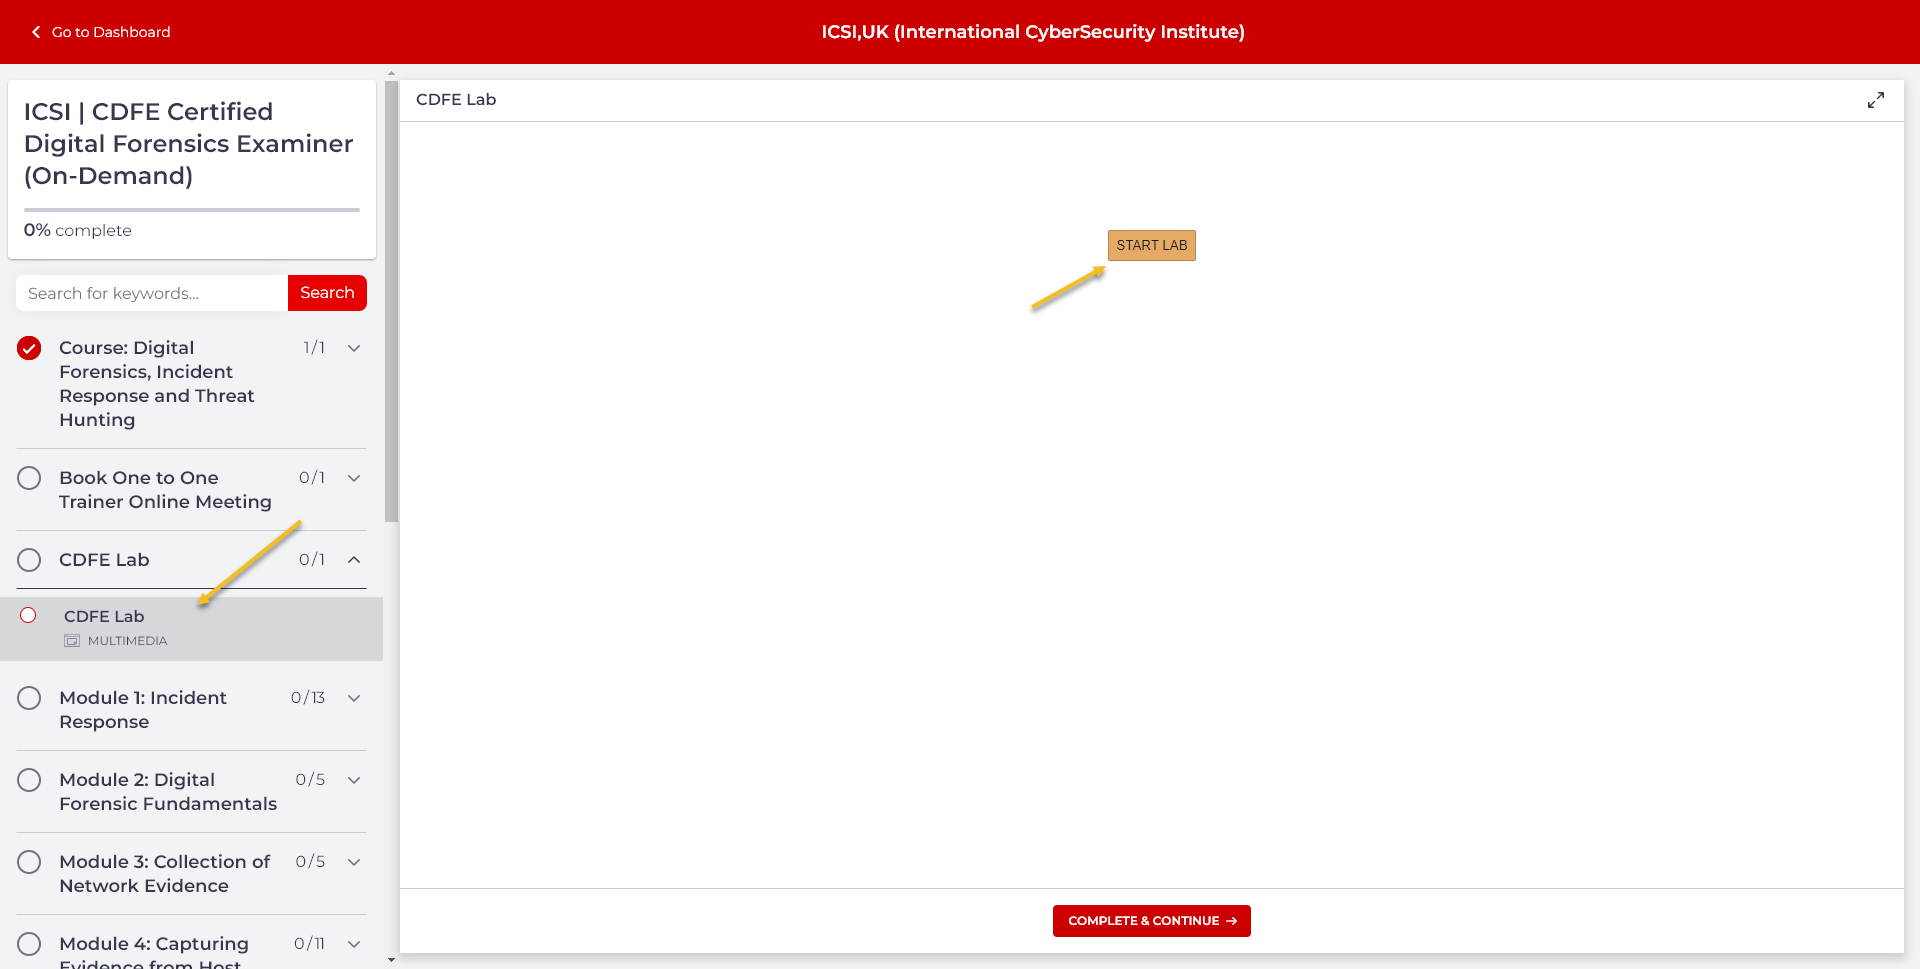Image resolution: width=1920 pixels, height=969 pixels.
Task: Expand the Module 1: Incident Response chevron
Action: click(354, 698)
